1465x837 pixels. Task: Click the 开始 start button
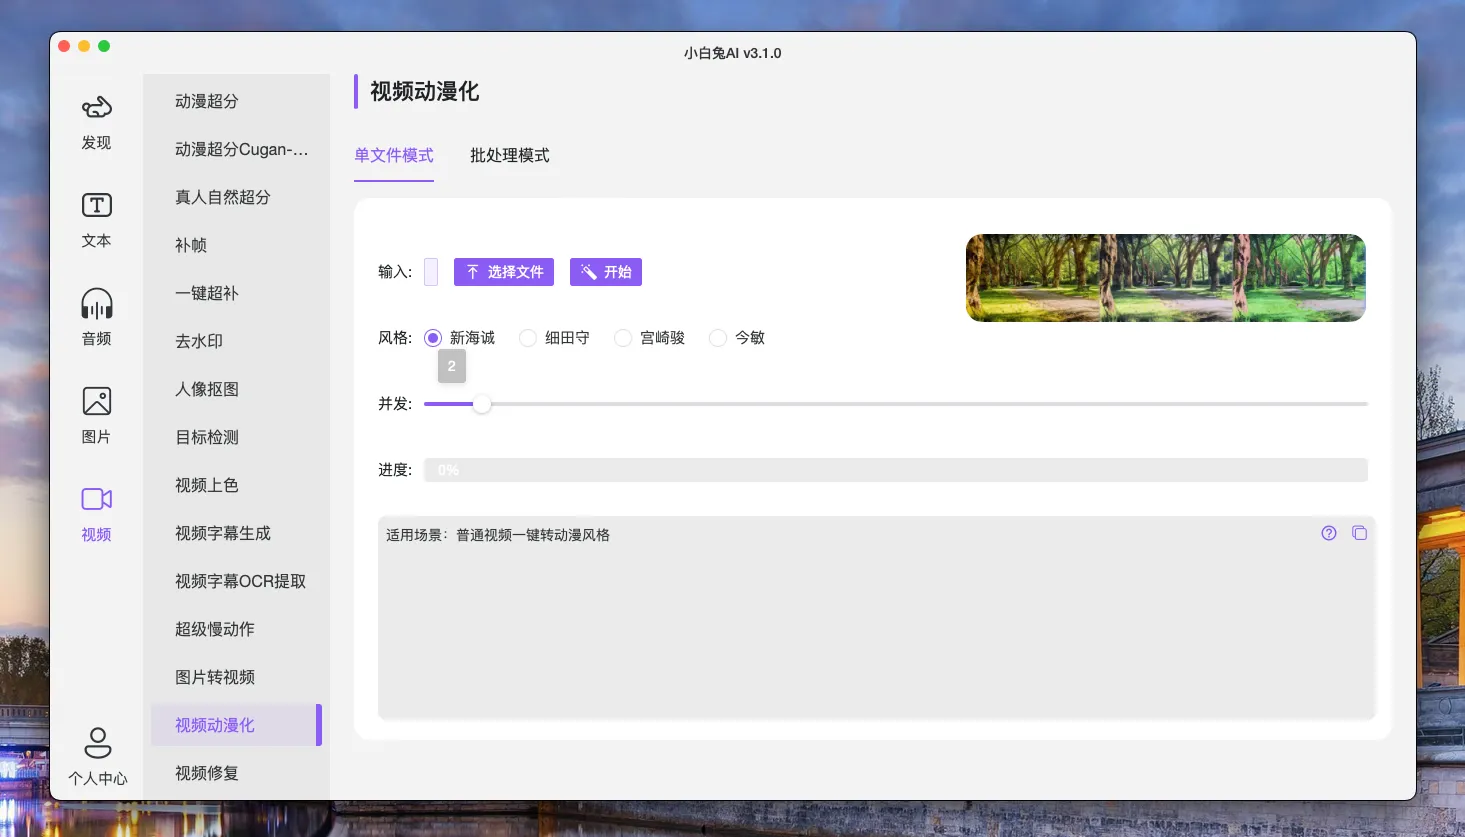click(x=606, y=272)
